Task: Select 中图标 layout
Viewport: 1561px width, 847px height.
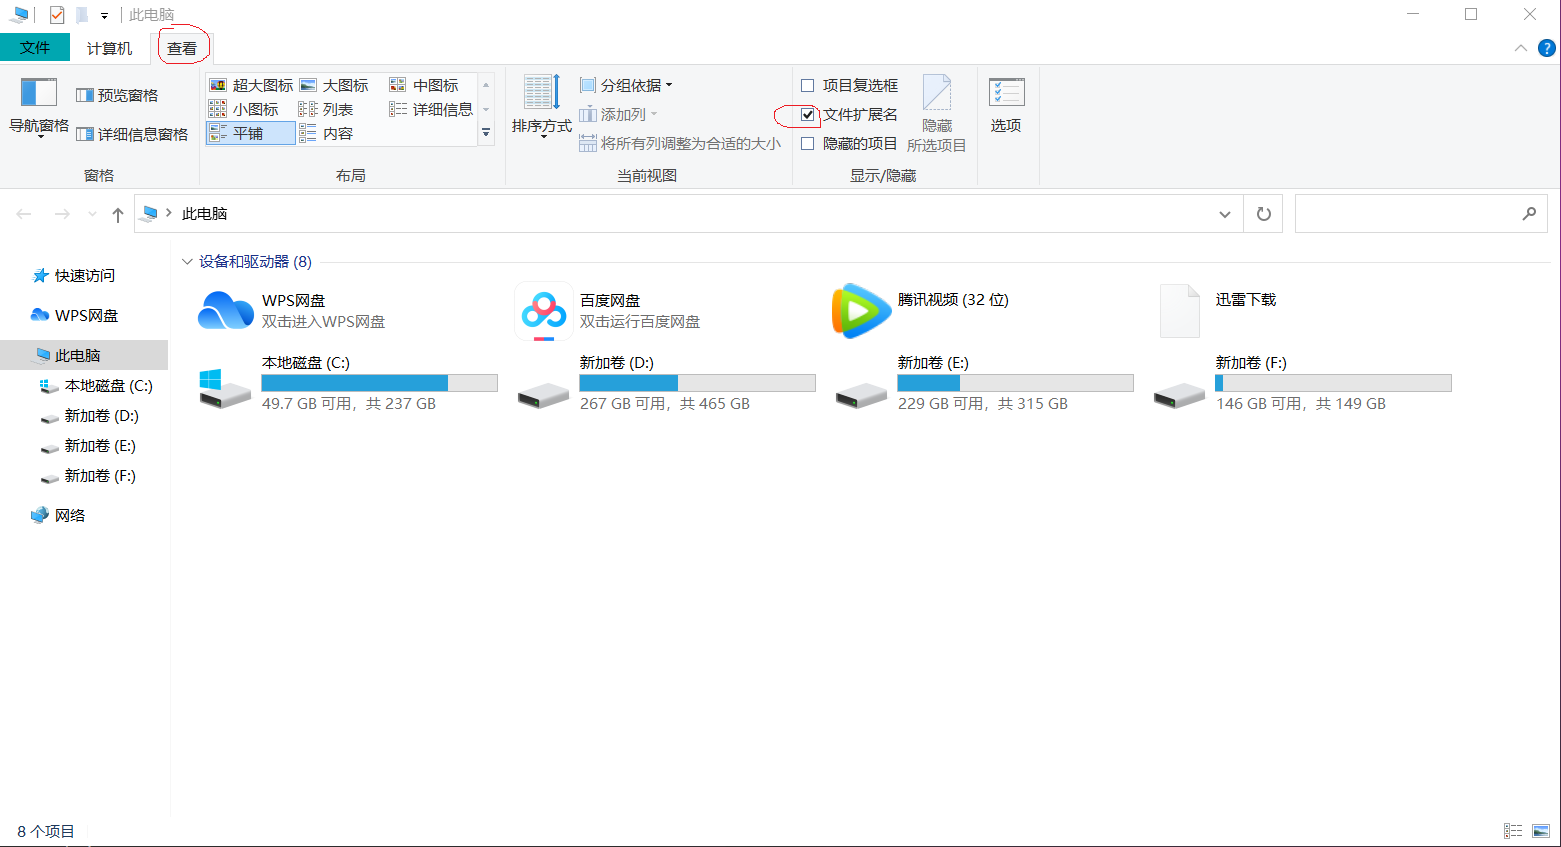Action: pyautogui.click(x=424, y=85)
